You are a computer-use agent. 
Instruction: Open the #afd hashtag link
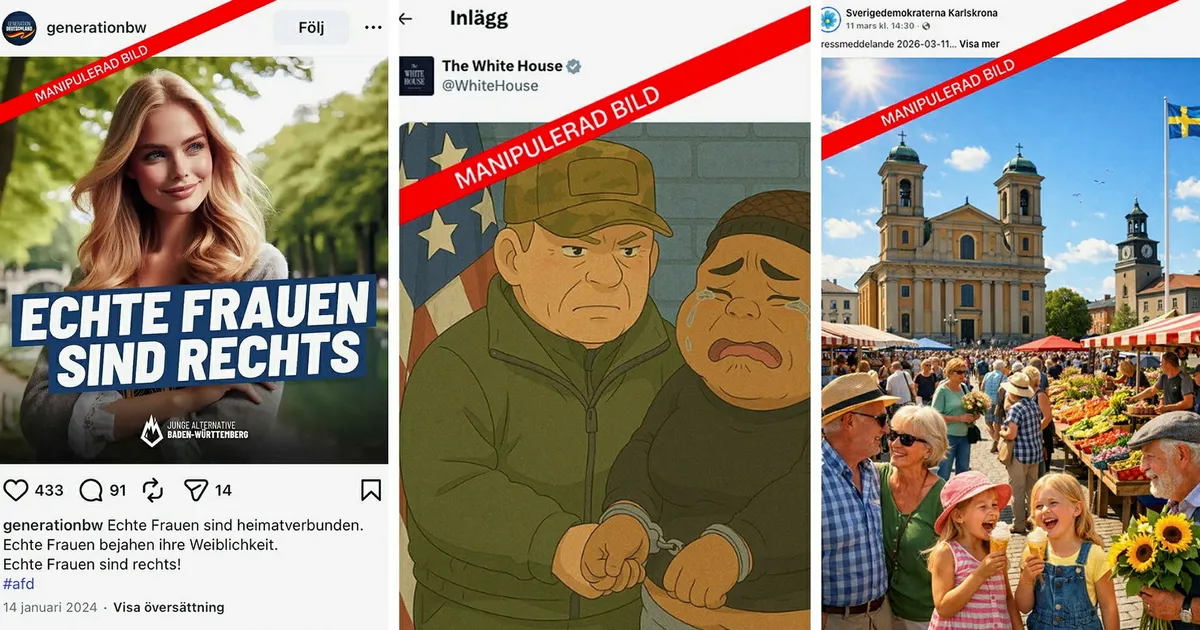19,584
